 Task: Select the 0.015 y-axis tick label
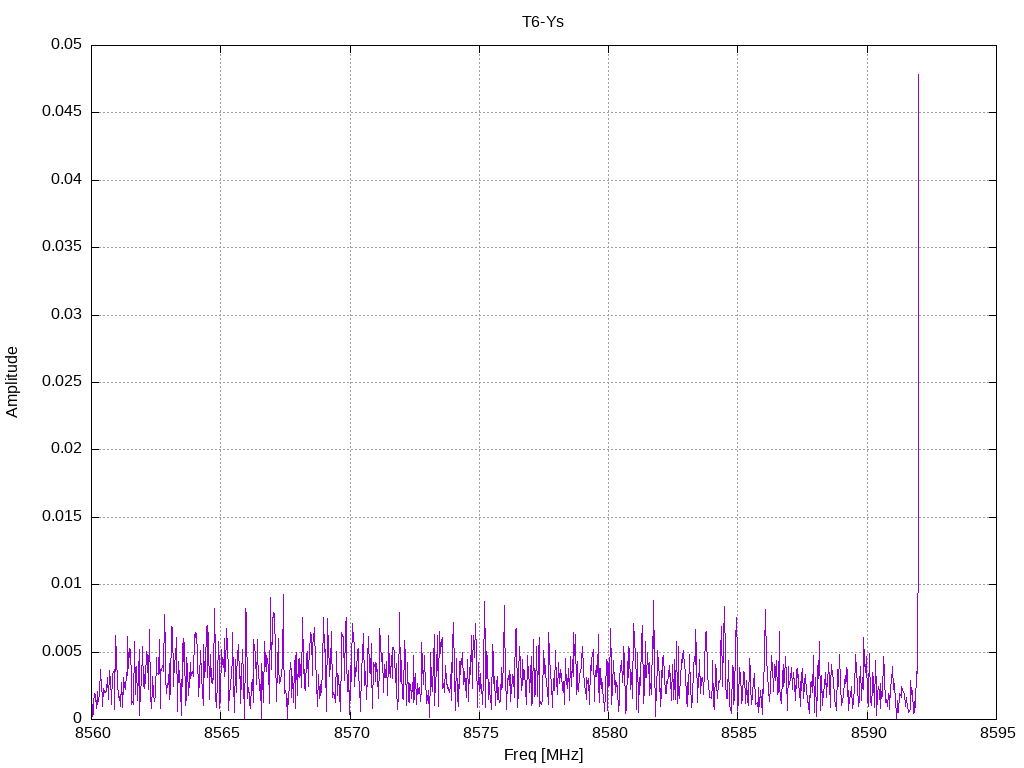62,517
